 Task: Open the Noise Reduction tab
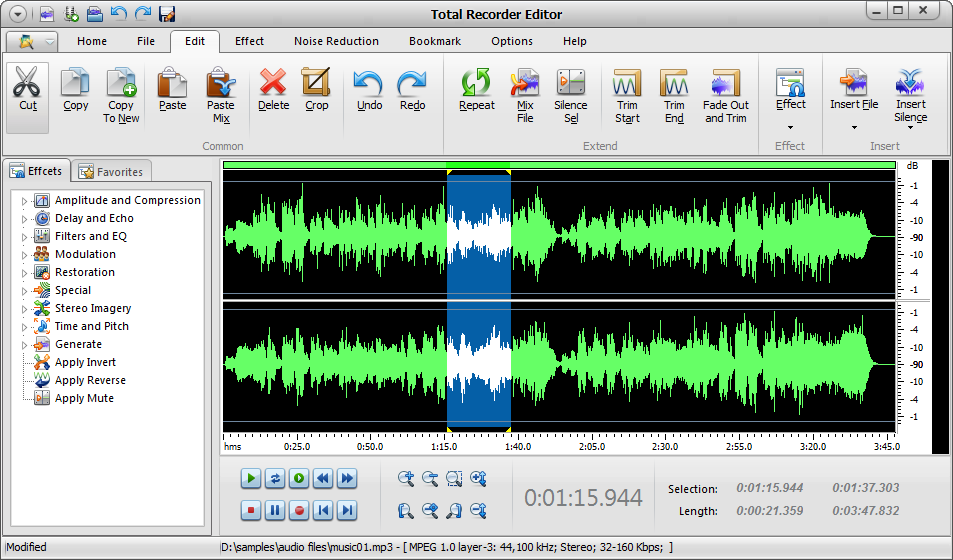coord(336,41)
